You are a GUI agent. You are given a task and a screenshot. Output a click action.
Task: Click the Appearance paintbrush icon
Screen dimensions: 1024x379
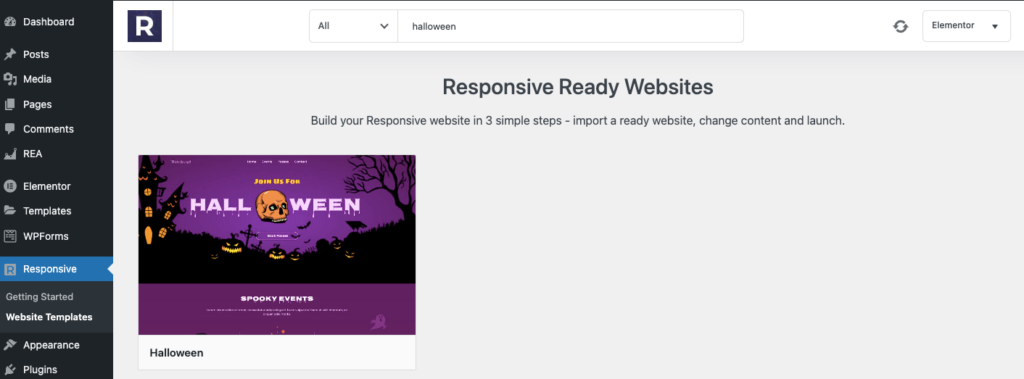point(10,345)
